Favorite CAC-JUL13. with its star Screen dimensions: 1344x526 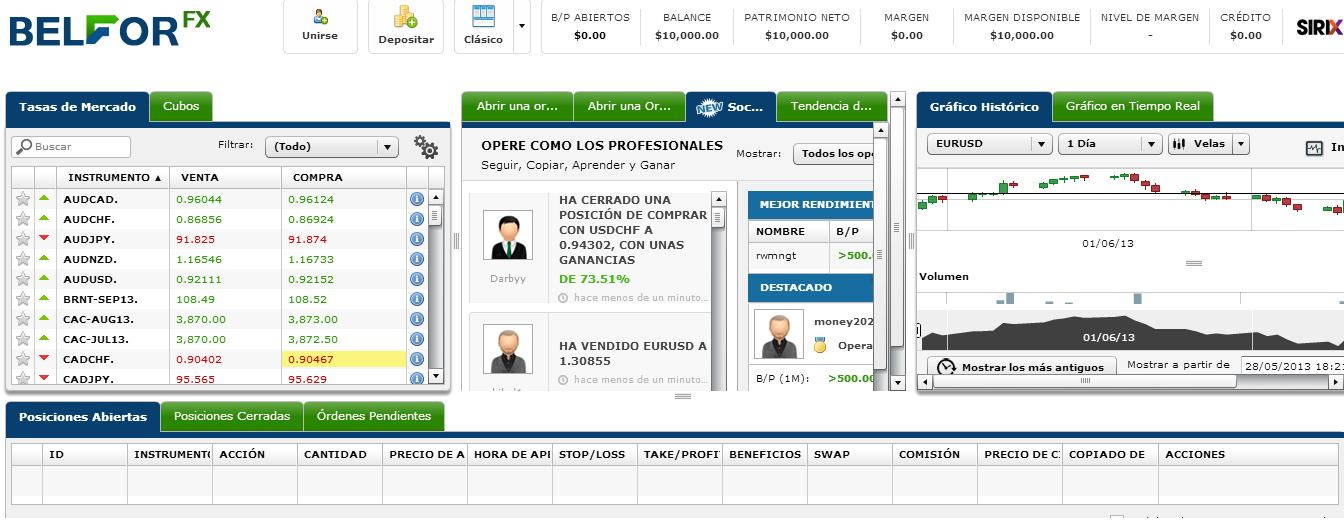(x=23, y=339)
